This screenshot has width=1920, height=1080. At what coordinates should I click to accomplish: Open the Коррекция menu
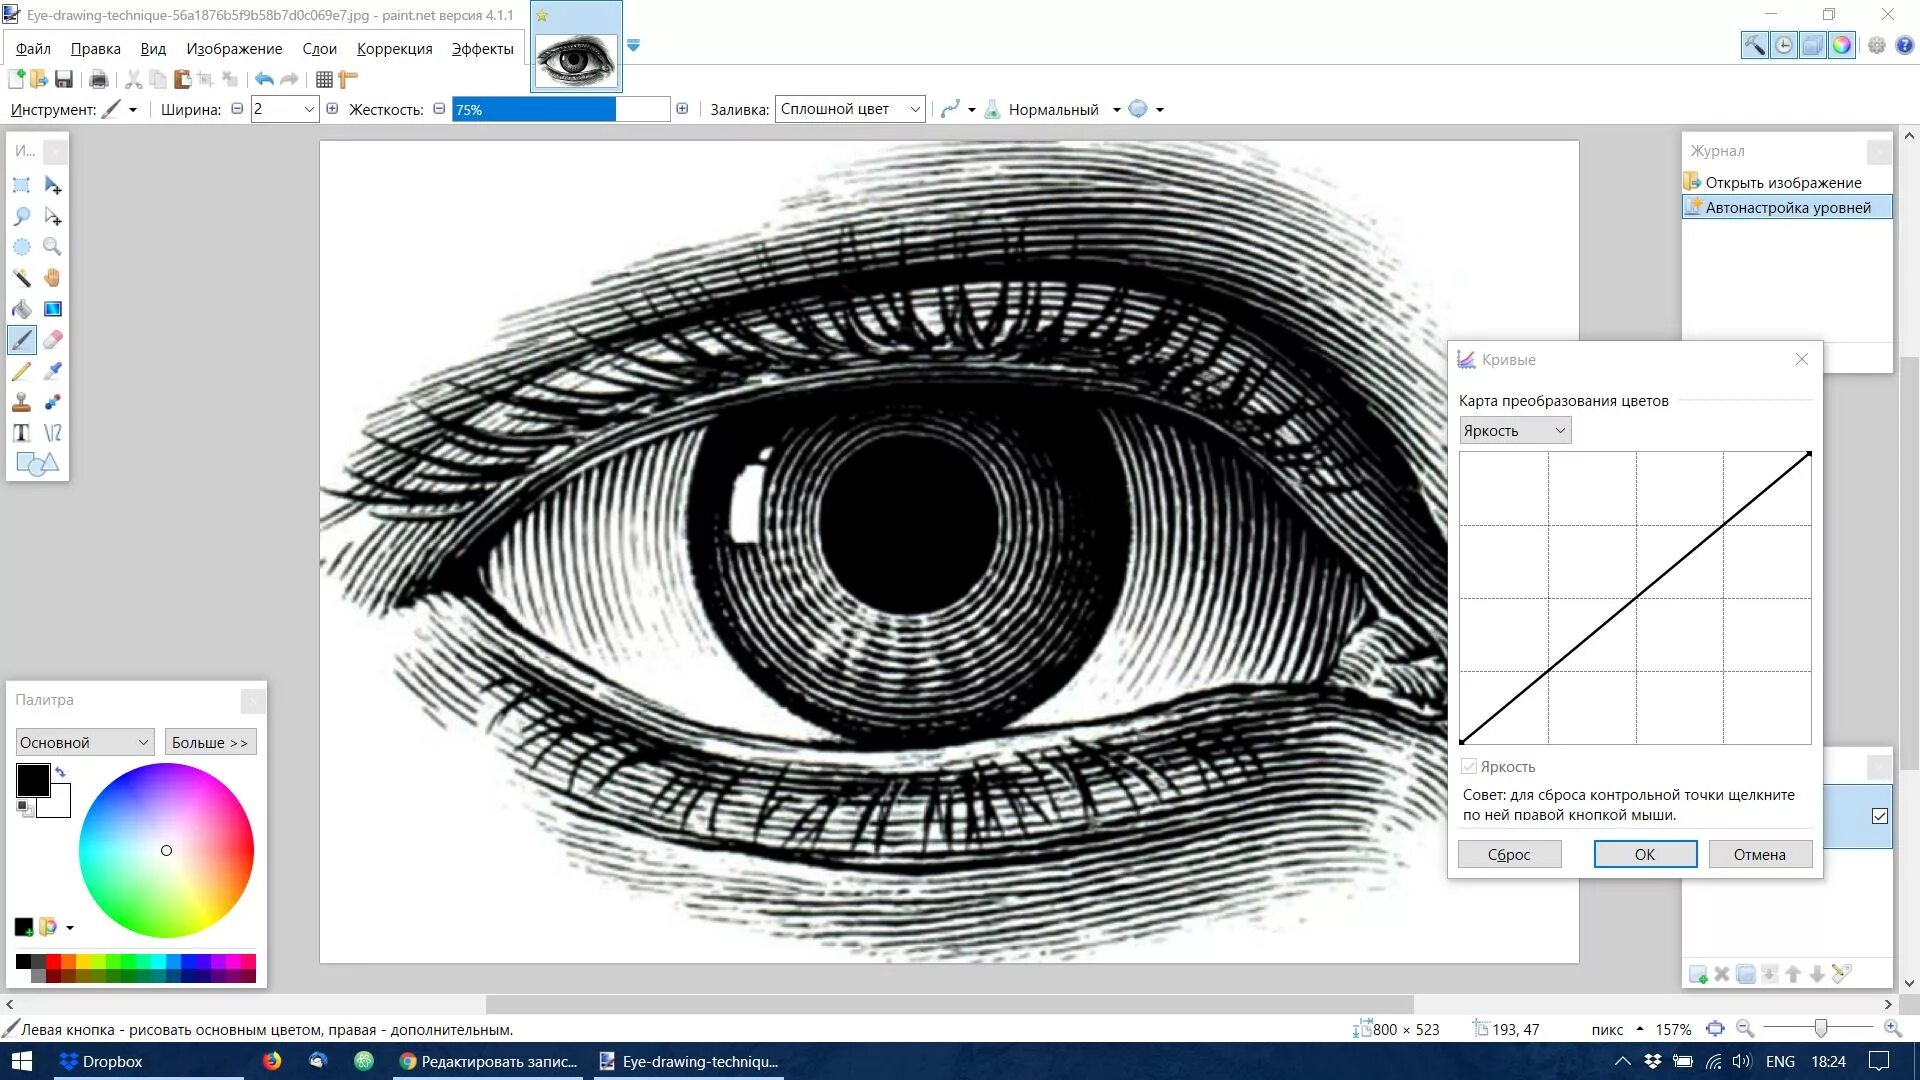[x=394, y=49]
